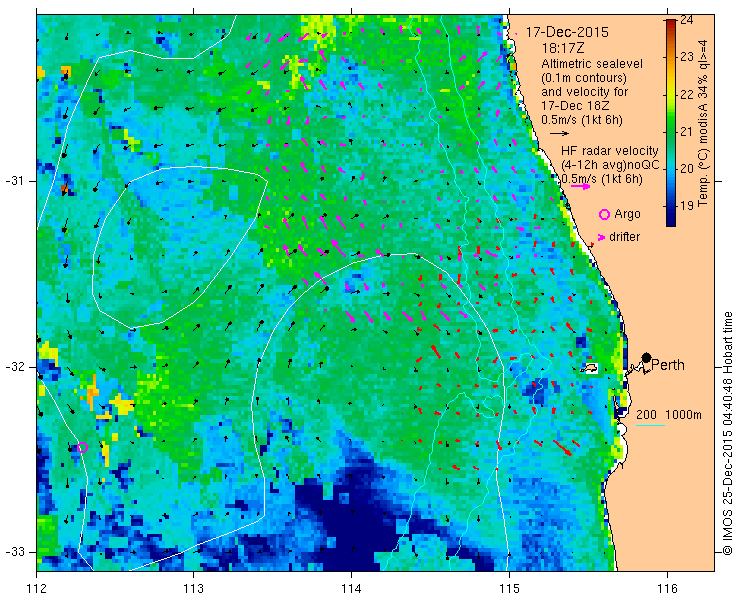Click the temperature color bar legend

(671, 123)
